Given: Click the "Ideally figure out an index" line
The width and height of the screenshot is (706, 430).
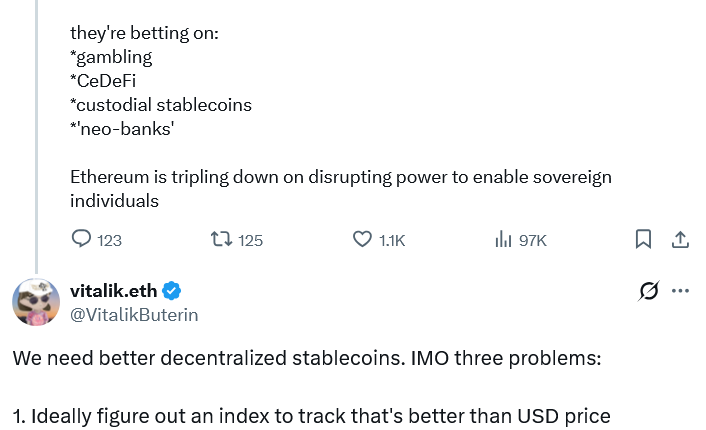Looking at the screenshot, I should (311, 416).
